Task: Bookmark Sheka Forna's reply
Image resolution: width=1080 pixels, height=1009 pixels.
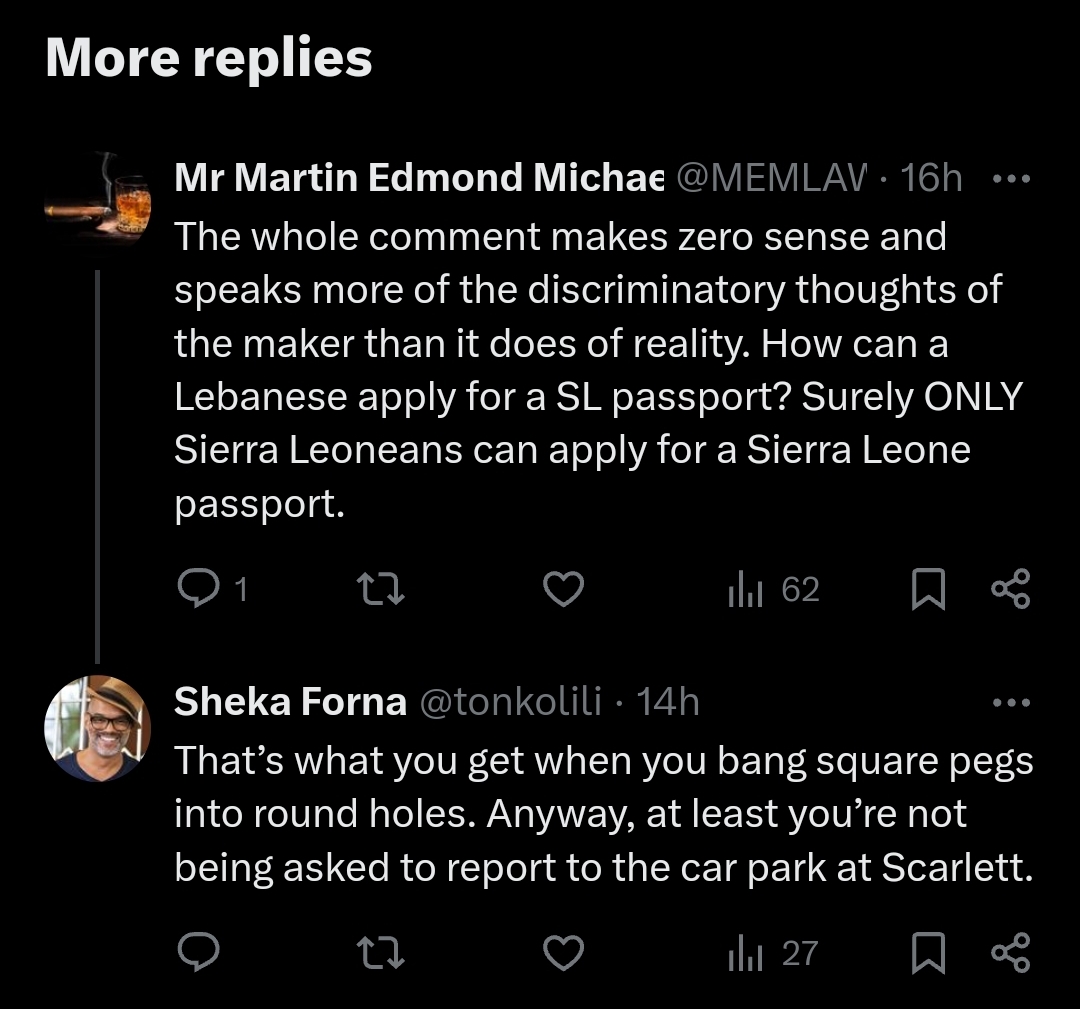Action: (928, 953)
